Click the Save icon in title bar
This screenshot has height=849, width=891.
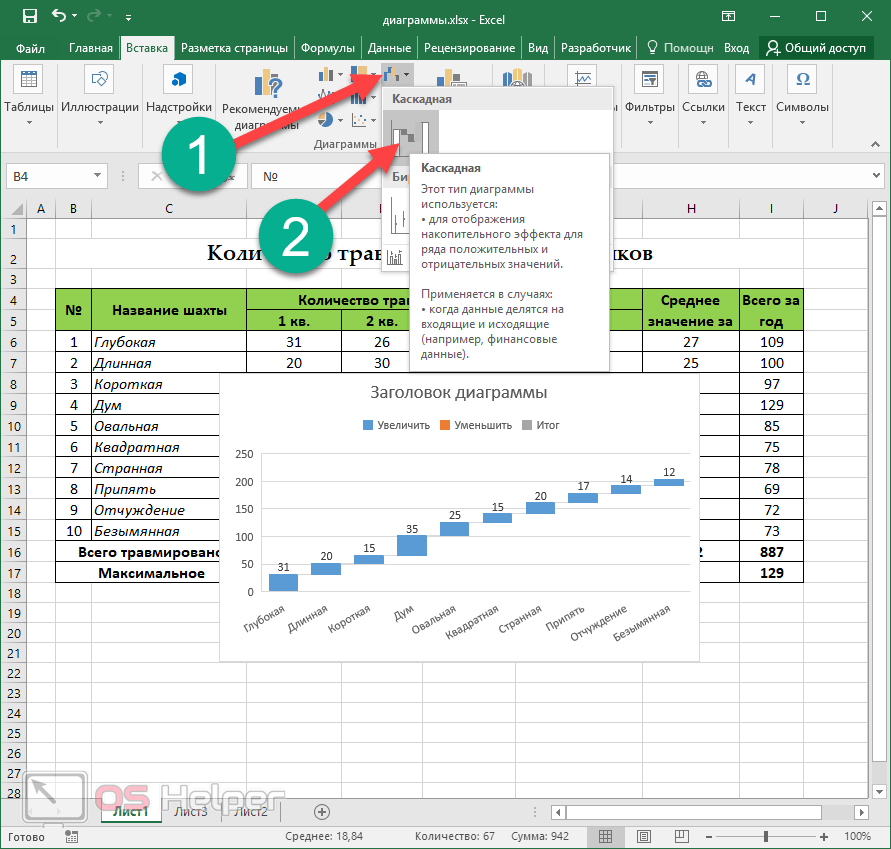point(29,17)
